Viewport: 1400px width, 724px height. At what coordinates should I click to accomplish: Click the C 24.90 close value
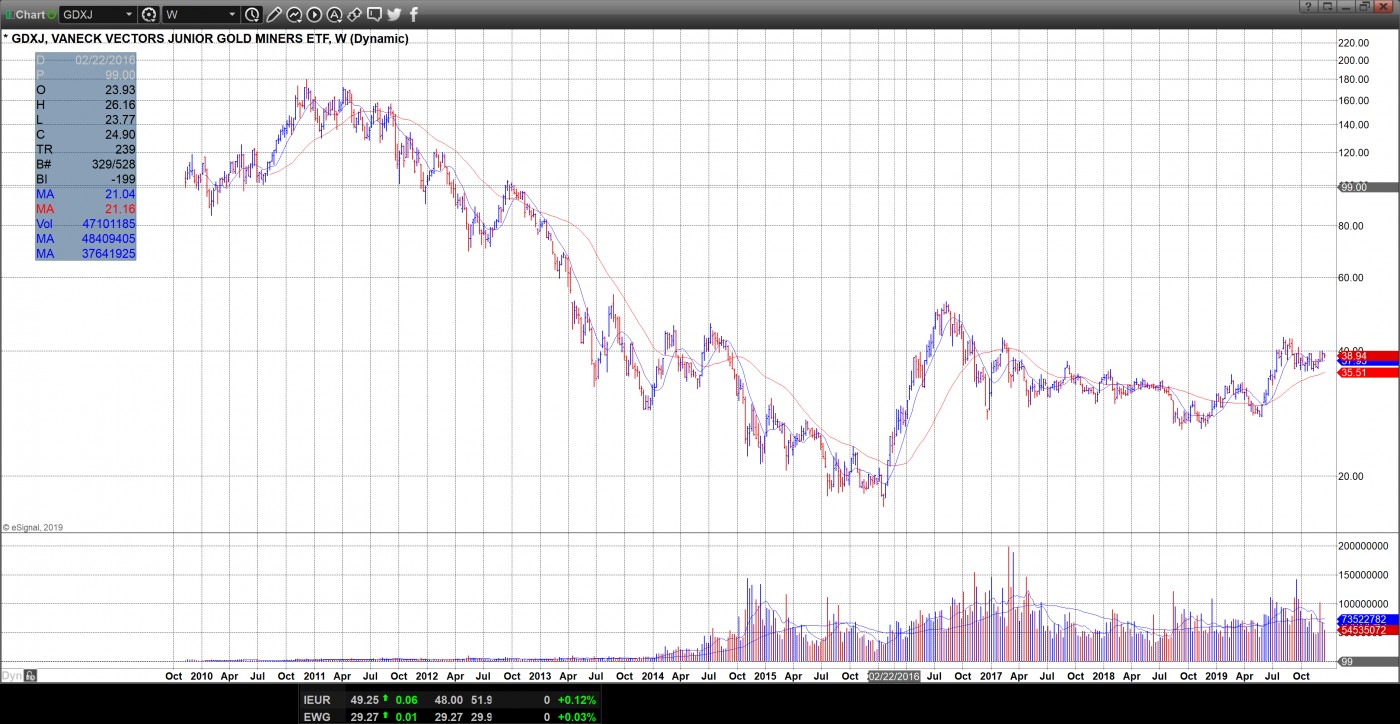(x=120, y=134)
